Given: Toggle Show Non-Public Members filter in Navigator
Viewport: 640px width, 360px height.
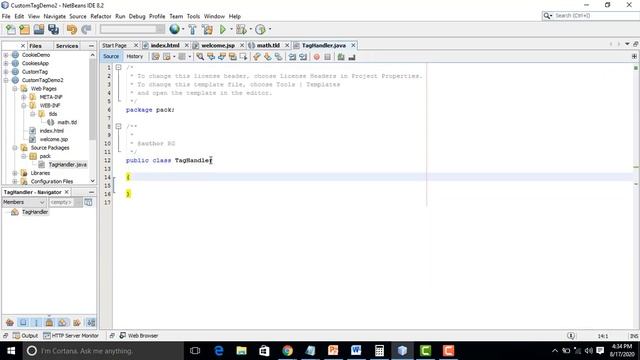Looking at the screenshot, I should click(x=49, y=322).
